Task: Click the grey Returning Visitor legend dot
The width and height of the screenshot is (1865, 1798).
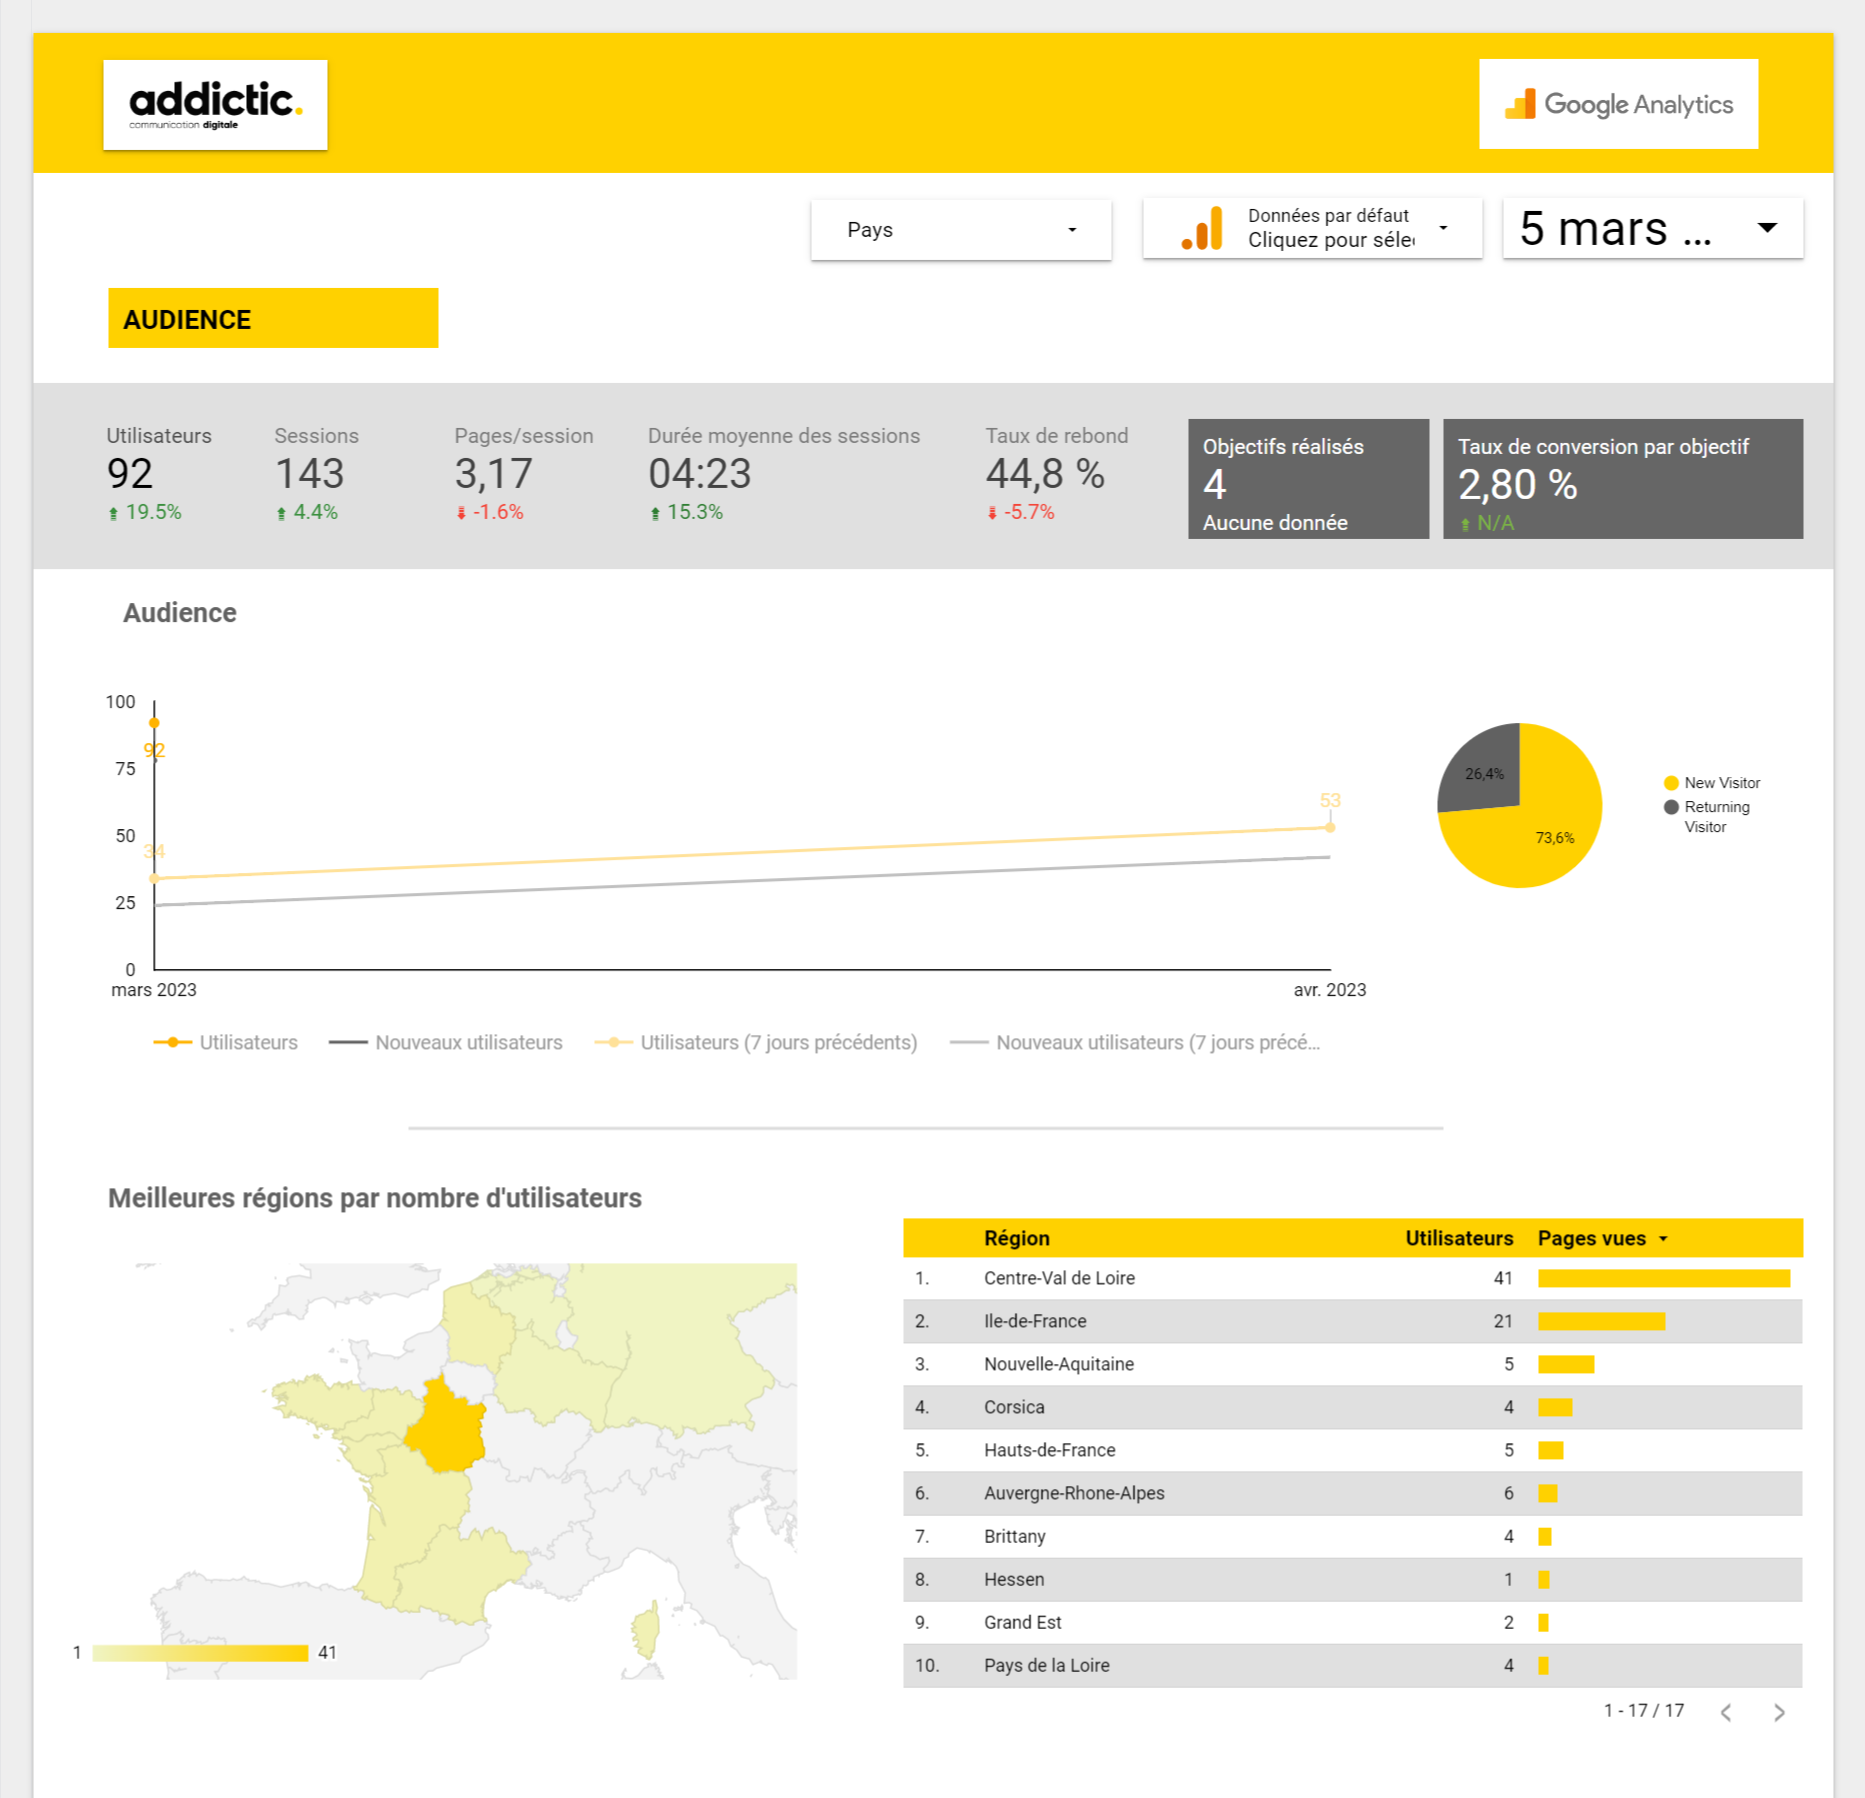Action: coord(1671,807)
